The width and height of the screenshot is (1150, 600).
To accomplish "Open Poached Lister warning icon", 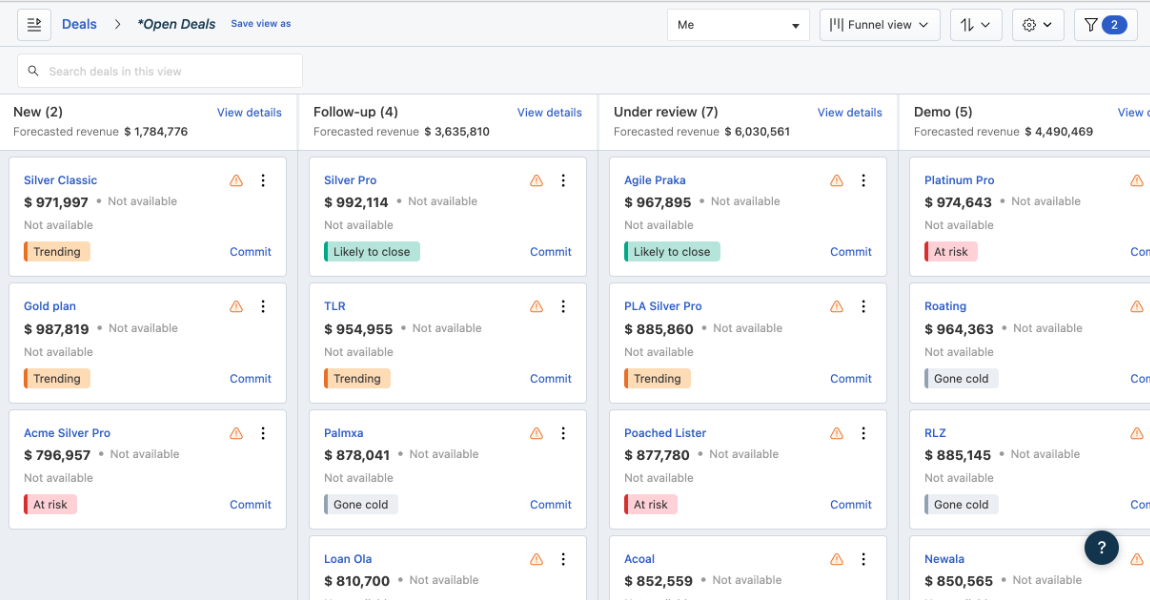I will [x=836, y=433].
